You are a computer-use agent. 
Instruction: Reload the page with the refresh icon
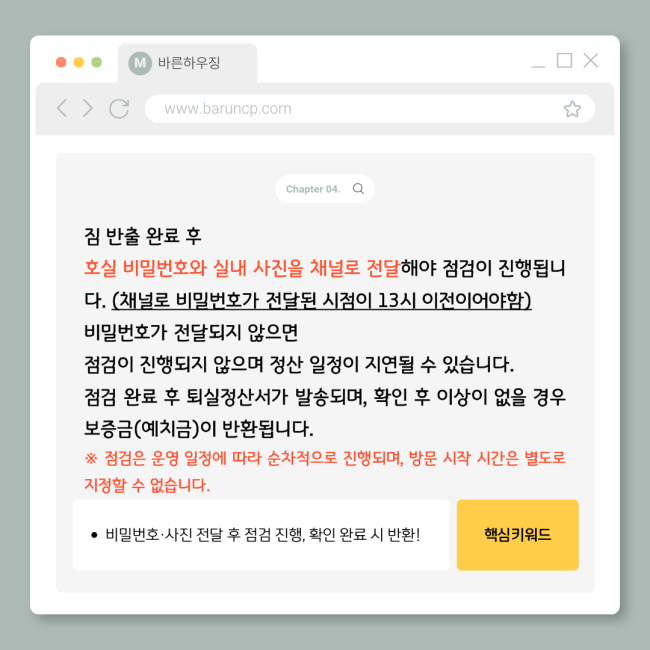coord(119,109)
